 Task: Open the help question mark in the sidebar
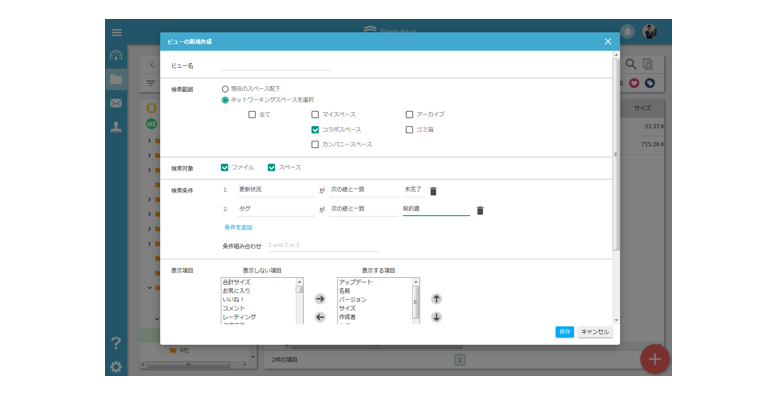click(x=116, y=343)
